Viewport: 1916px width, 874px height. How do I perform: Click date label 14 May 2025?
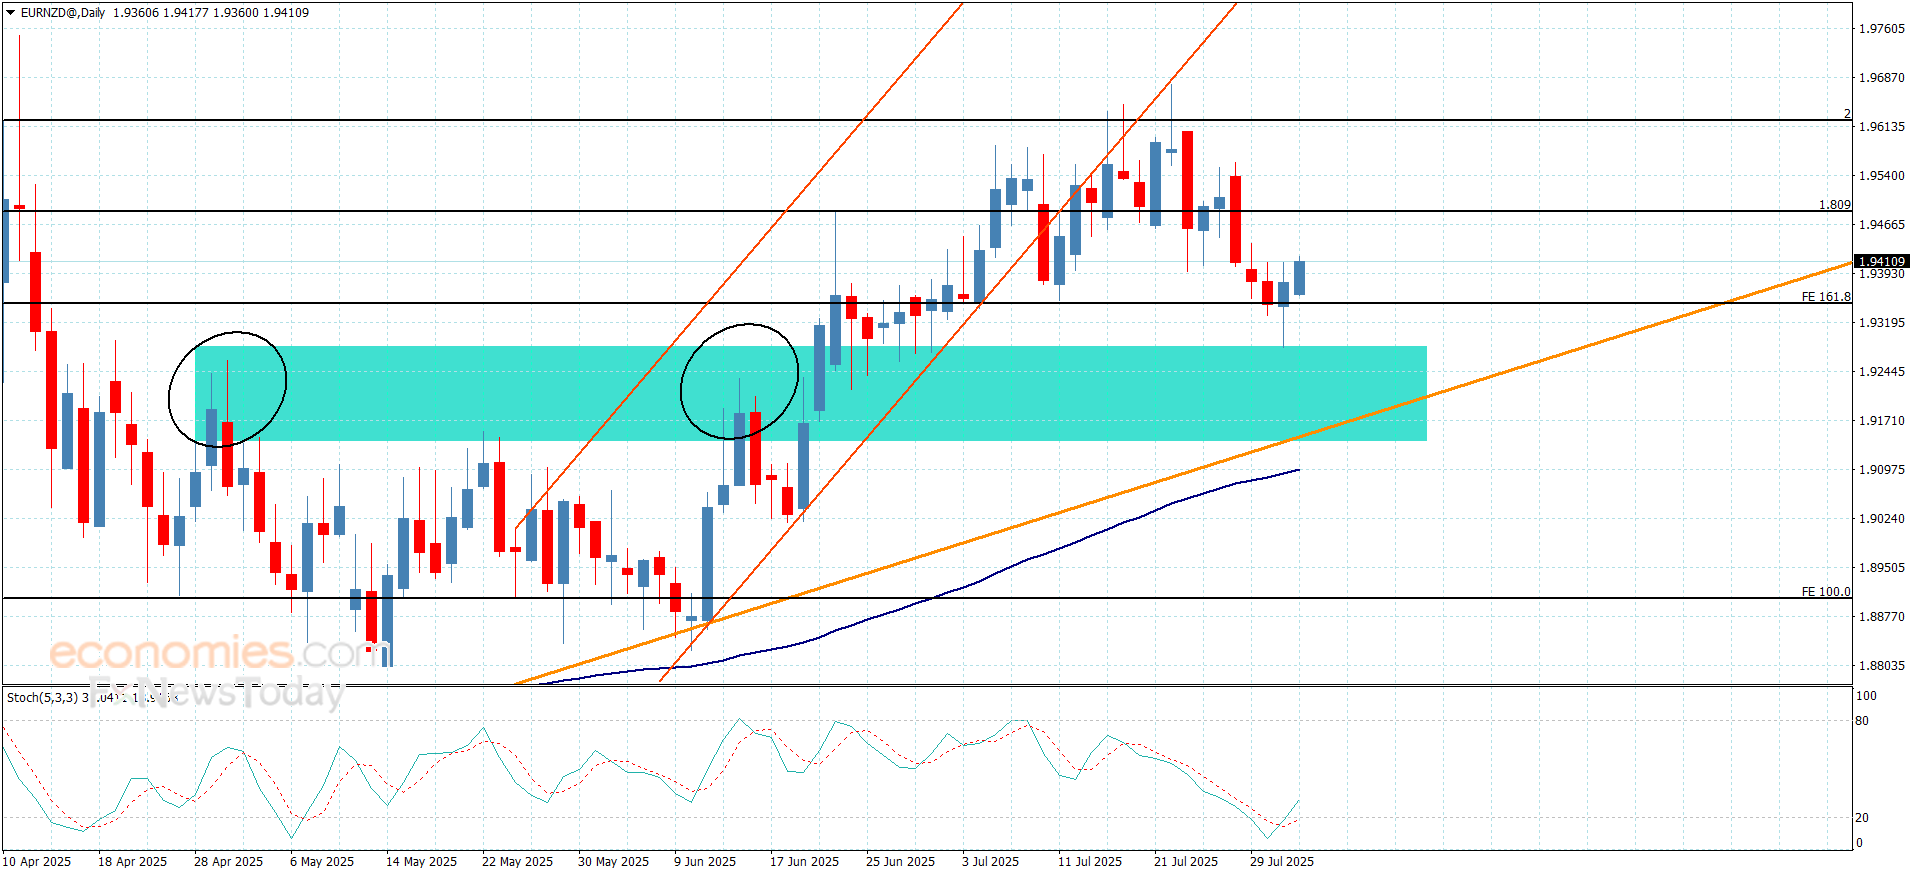[421, 862]
